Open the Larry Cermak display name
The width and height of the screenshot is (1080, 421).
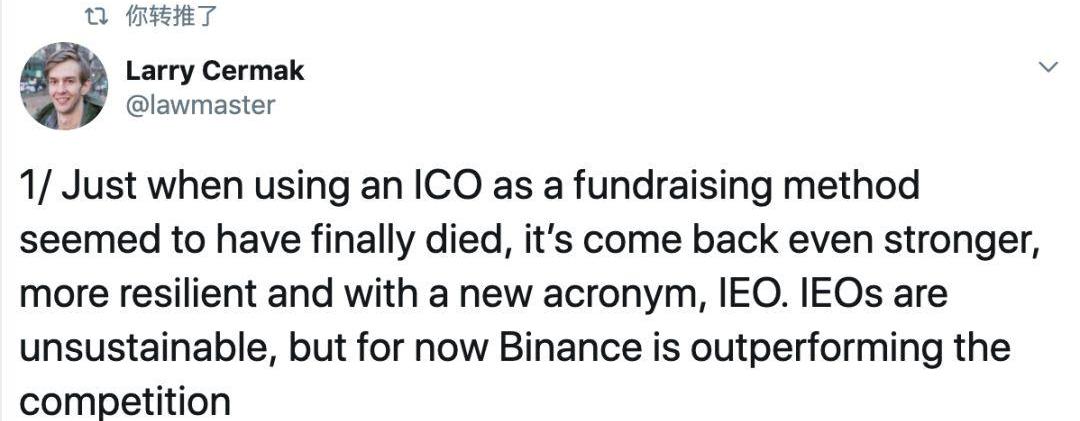[x=214, y=71]
